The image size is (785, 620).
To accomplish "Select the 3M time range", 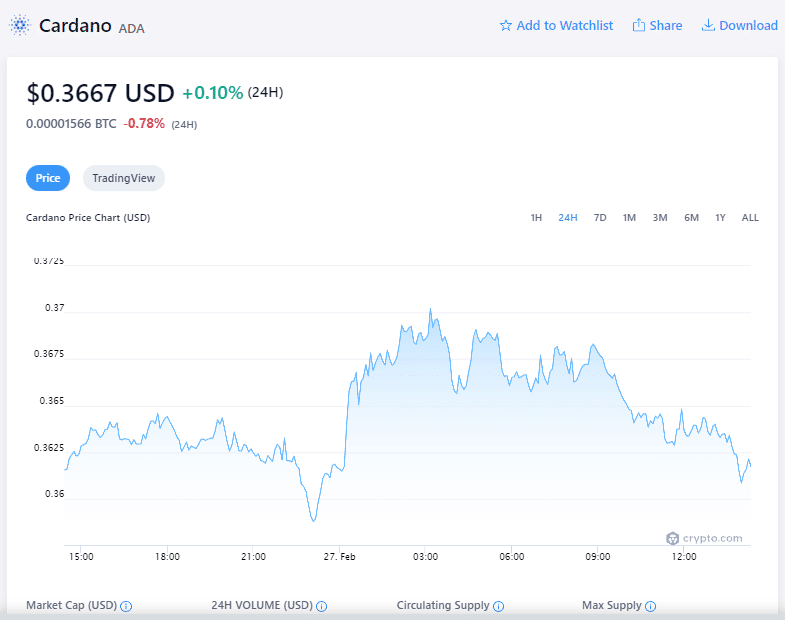I will coord(660,217).
